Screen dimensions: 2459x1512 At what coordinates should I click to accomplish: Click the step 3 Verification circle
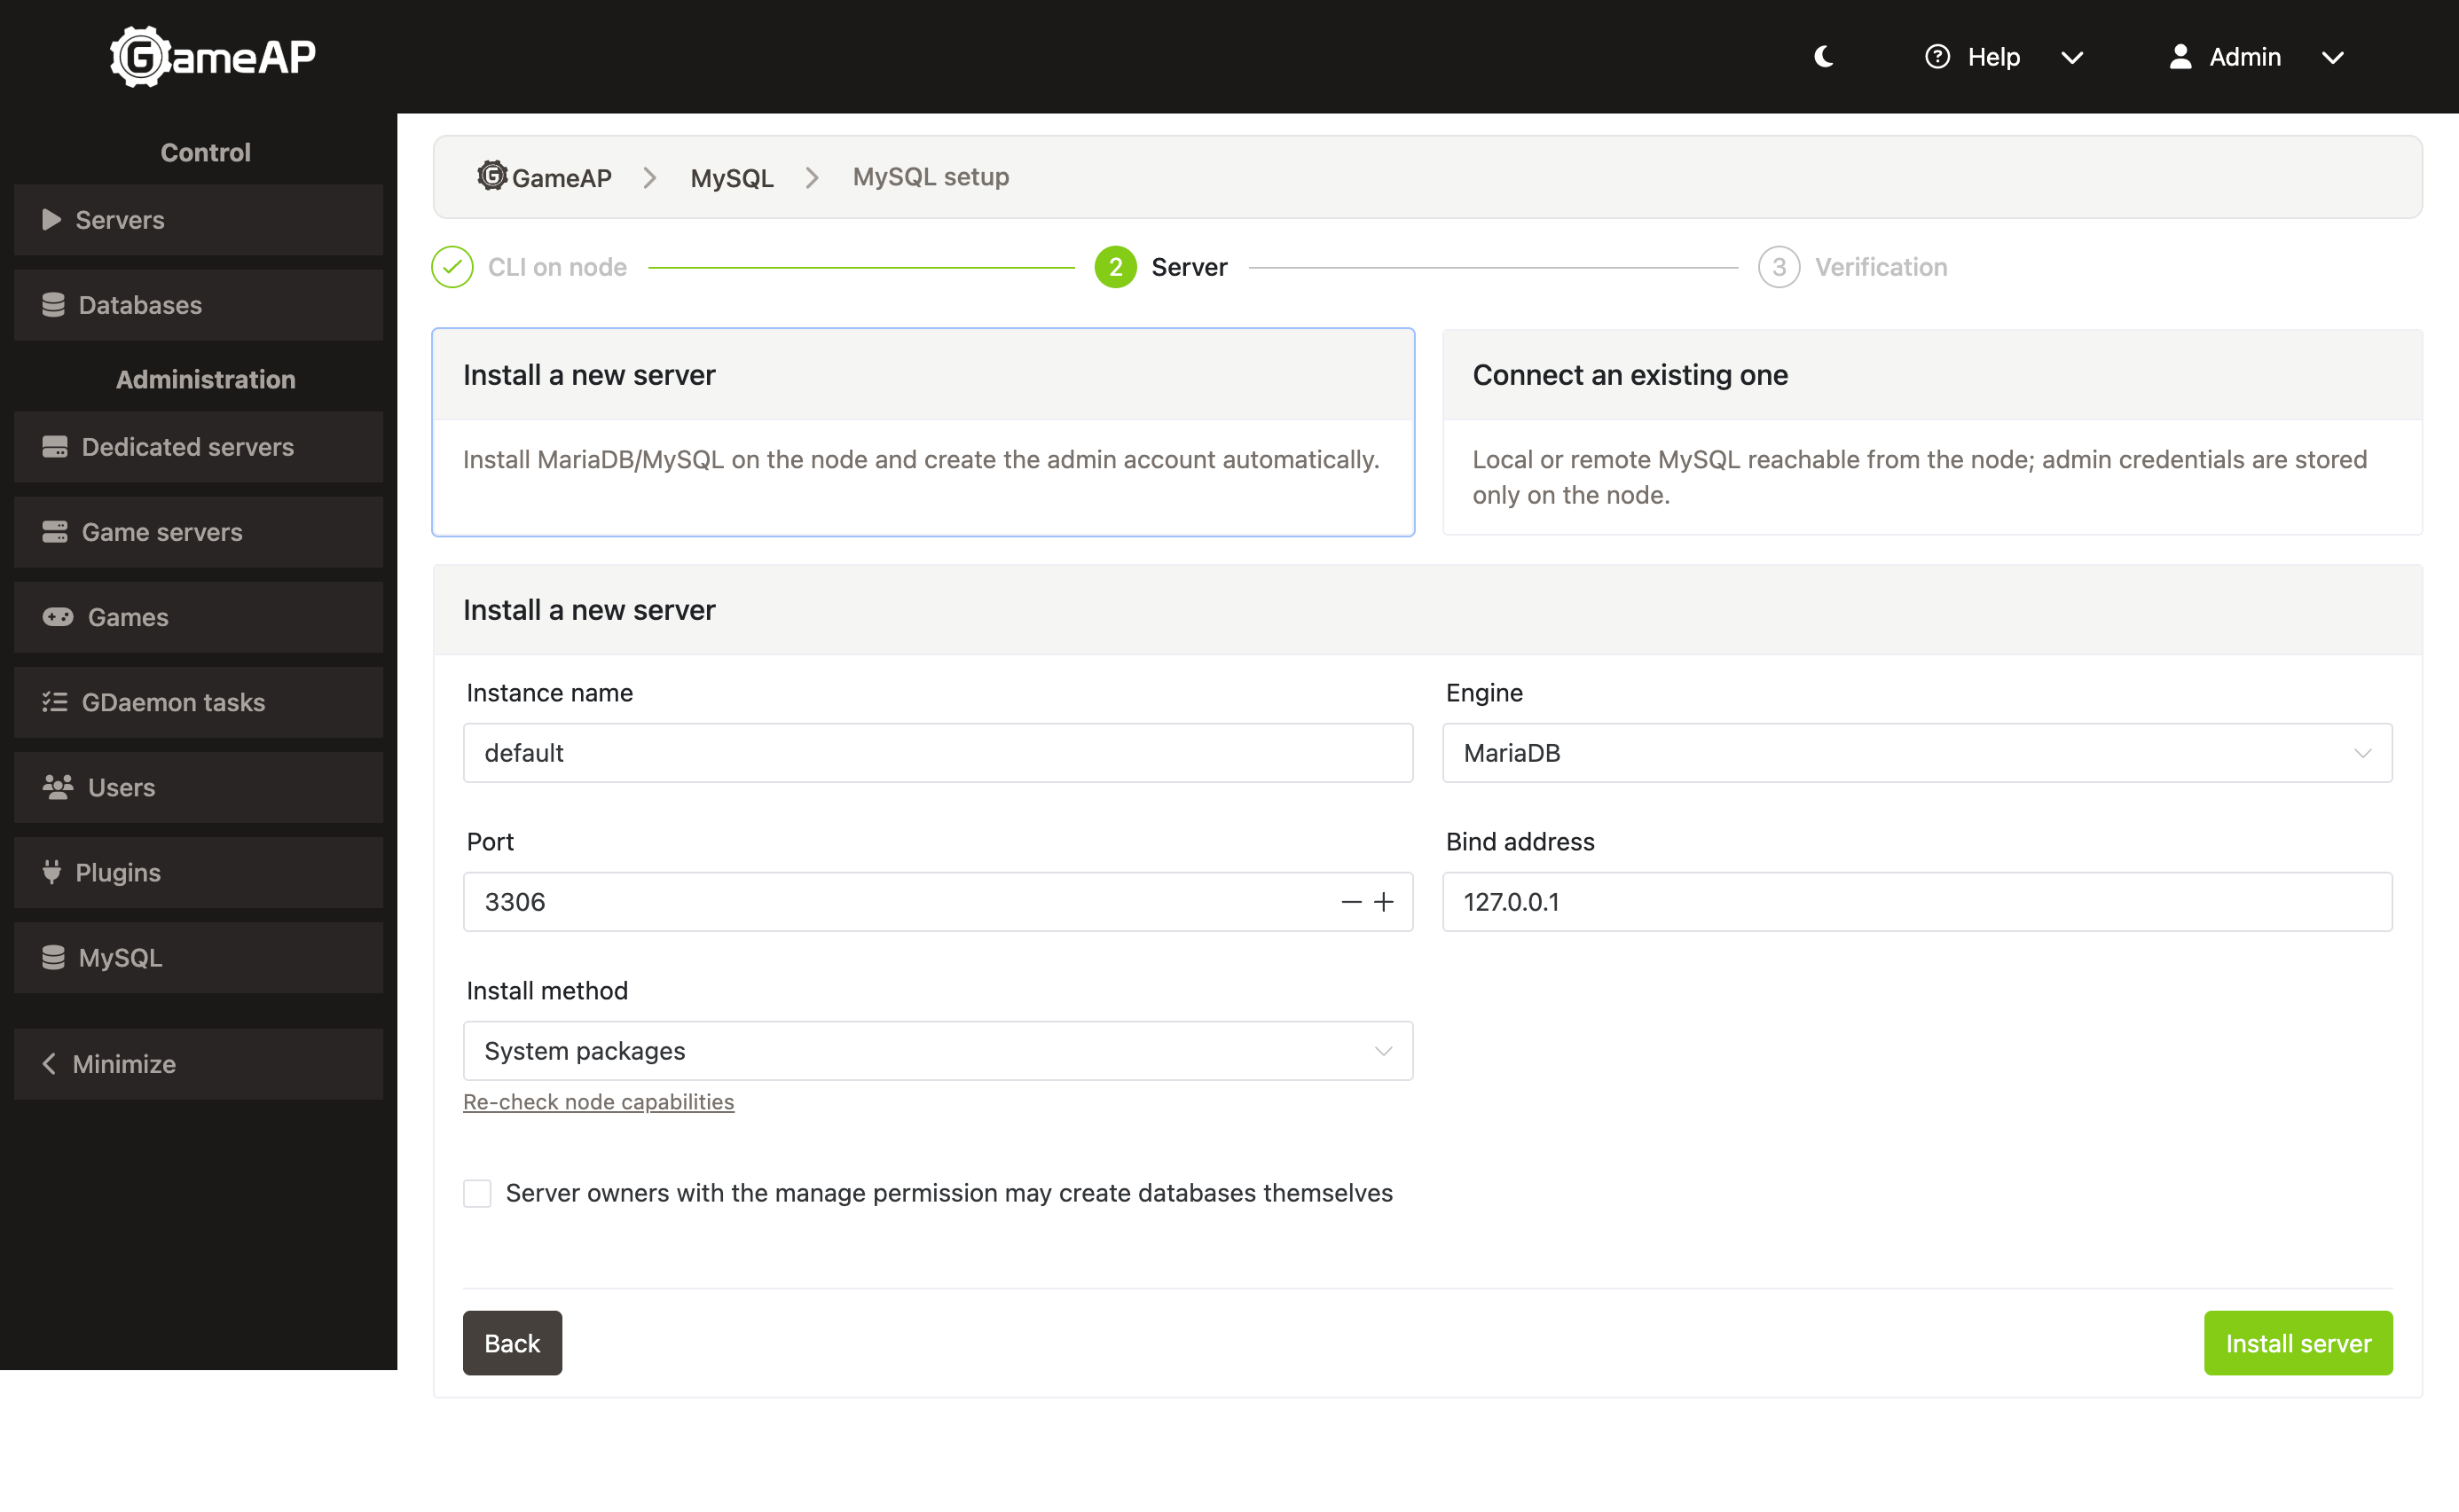pos(1779,267)
